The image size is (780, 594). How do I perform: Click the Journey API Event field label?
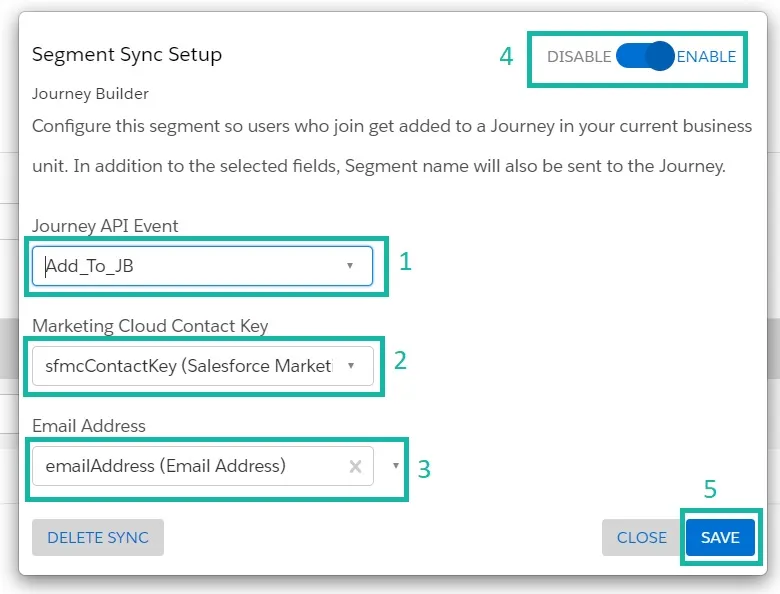(105, 226)
